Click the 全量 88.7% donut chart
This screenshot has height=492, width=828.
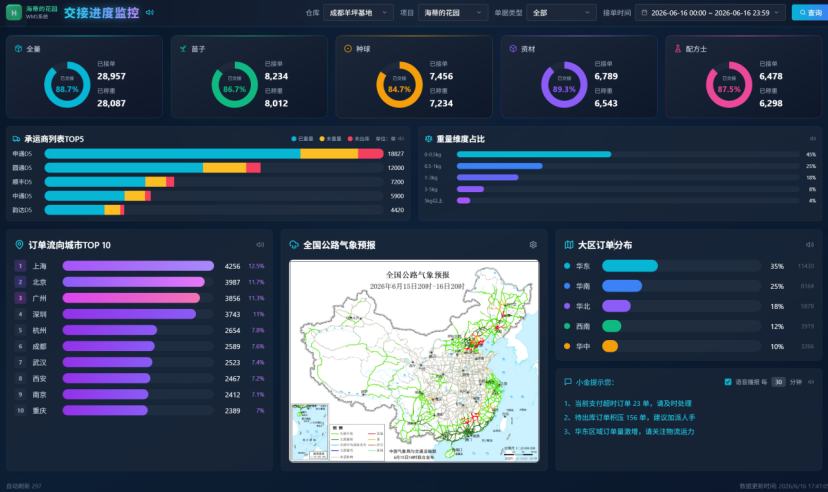(67, 84)
